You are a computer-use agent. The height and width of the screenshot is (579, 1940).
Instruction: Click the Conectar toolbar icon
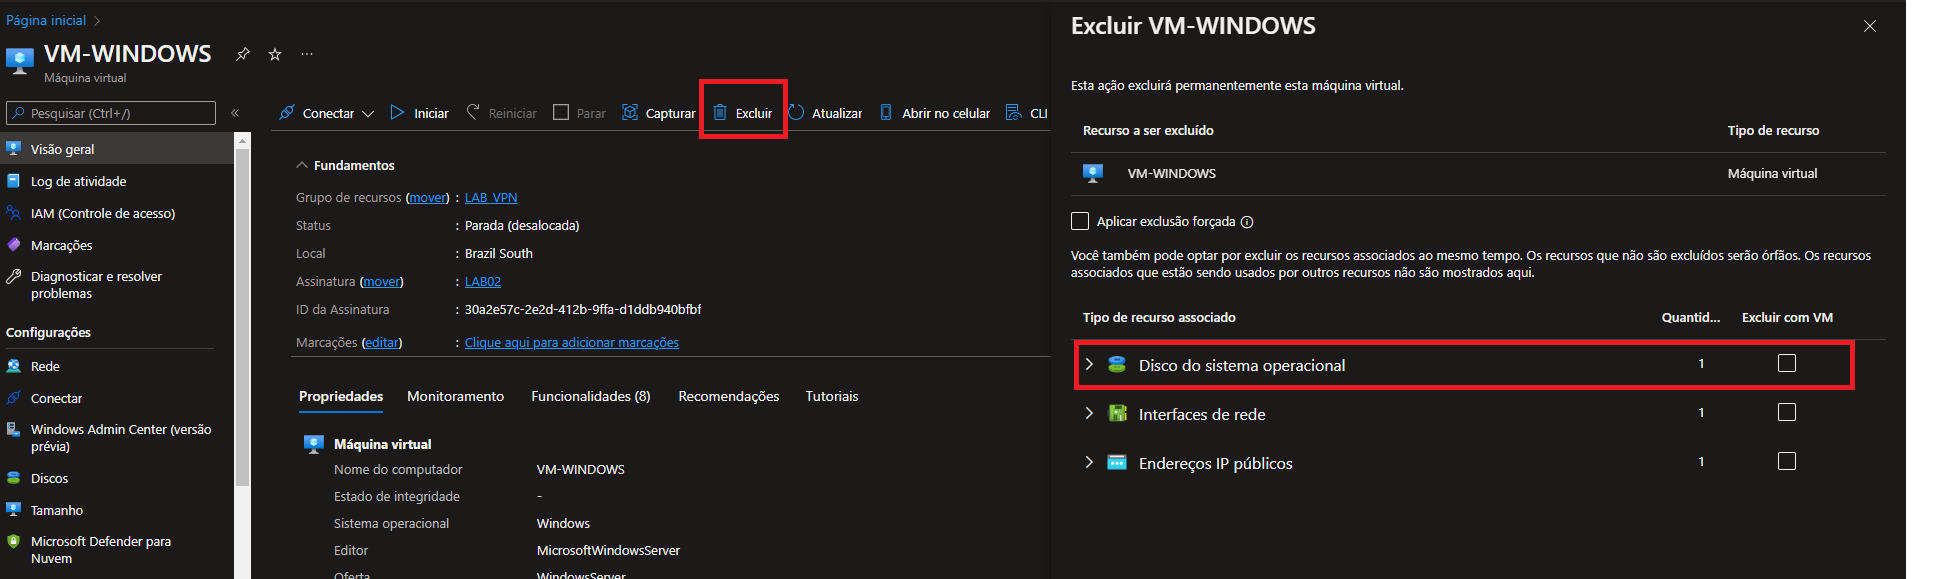[x=287, y=113]
